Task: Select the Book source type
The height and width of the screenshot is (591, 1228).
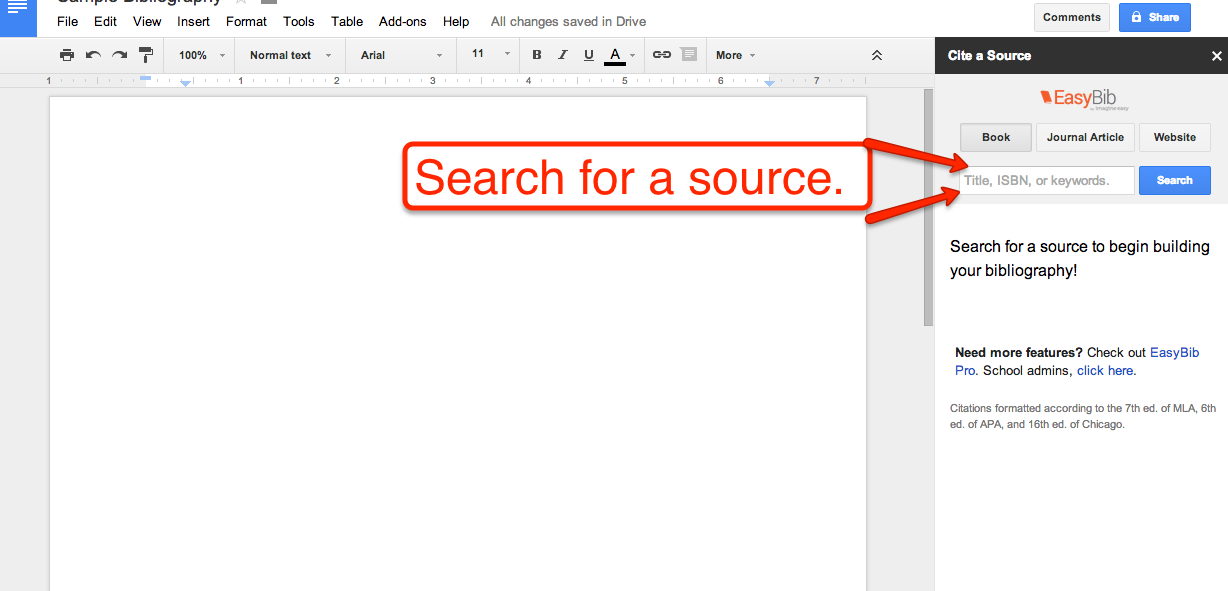Action: [996, 137]
